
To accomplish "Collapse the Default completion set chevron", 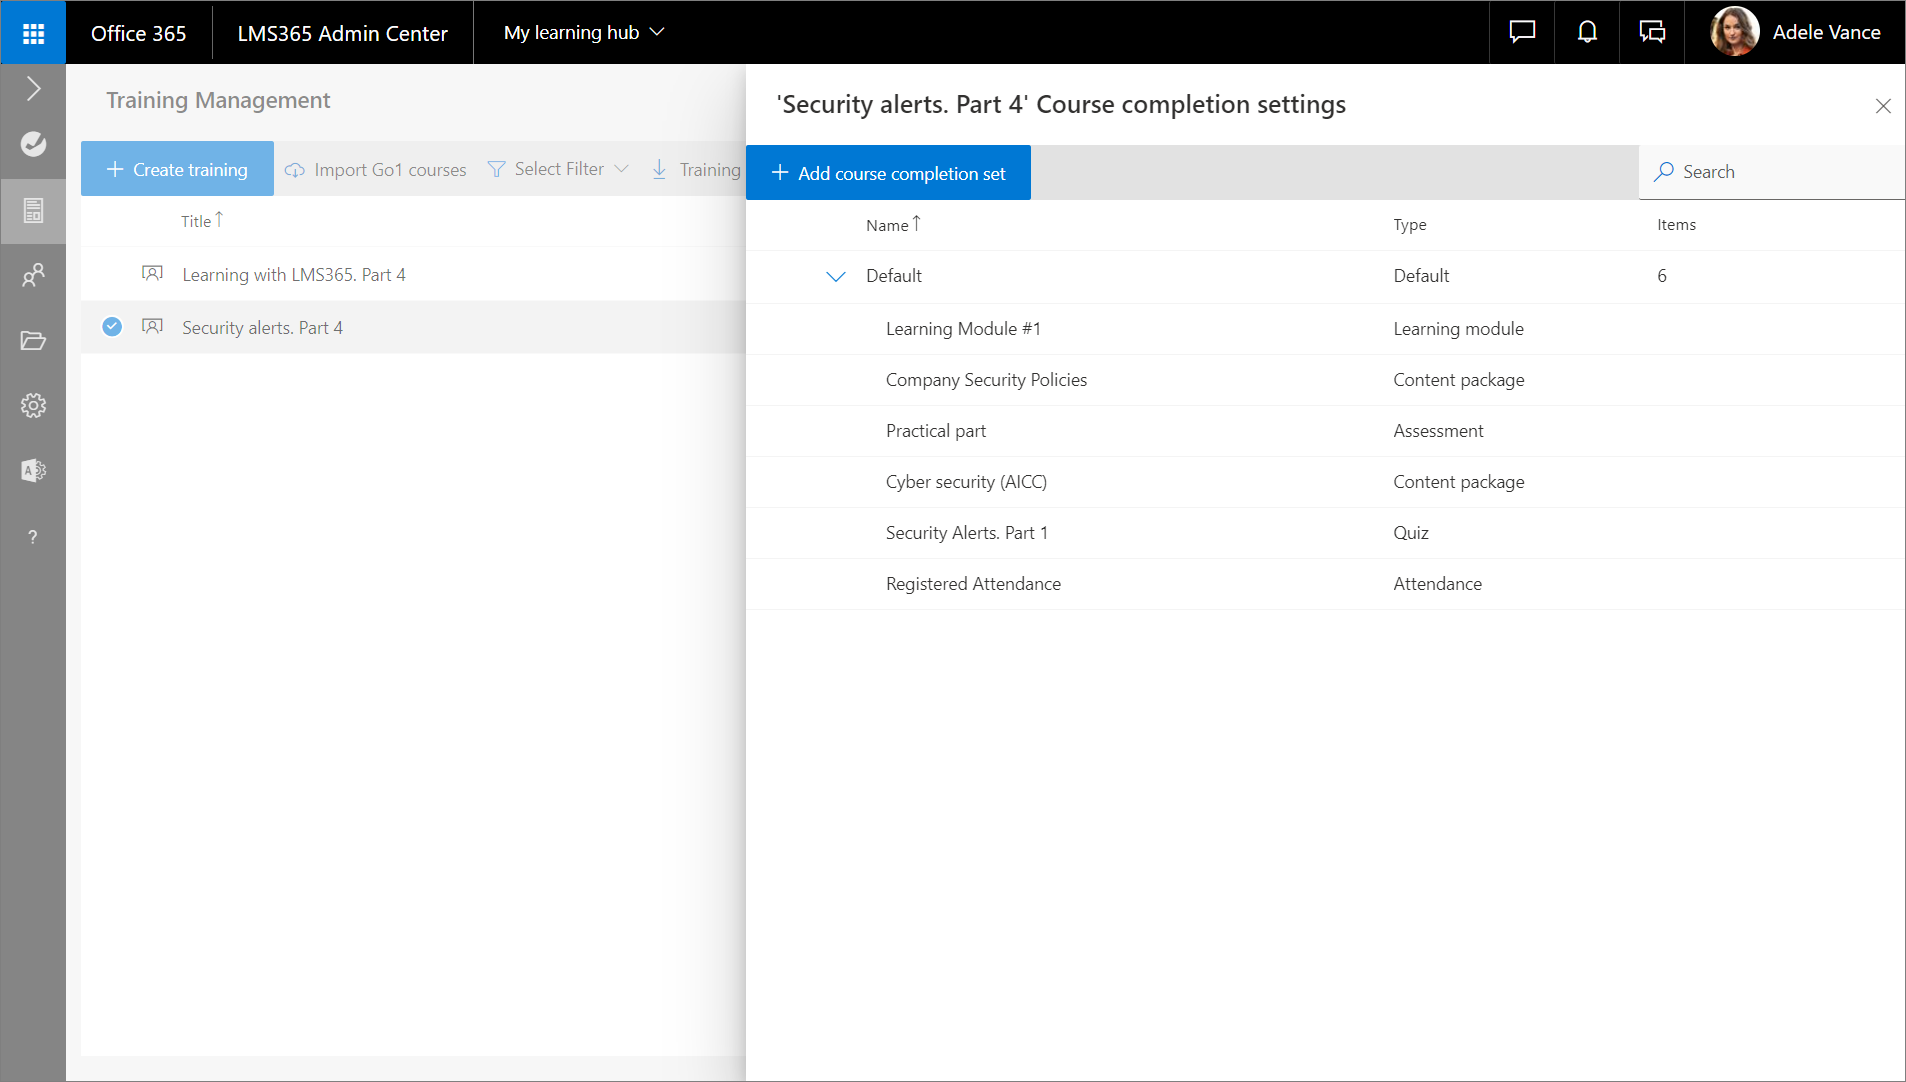I will [x=836, y=277].
